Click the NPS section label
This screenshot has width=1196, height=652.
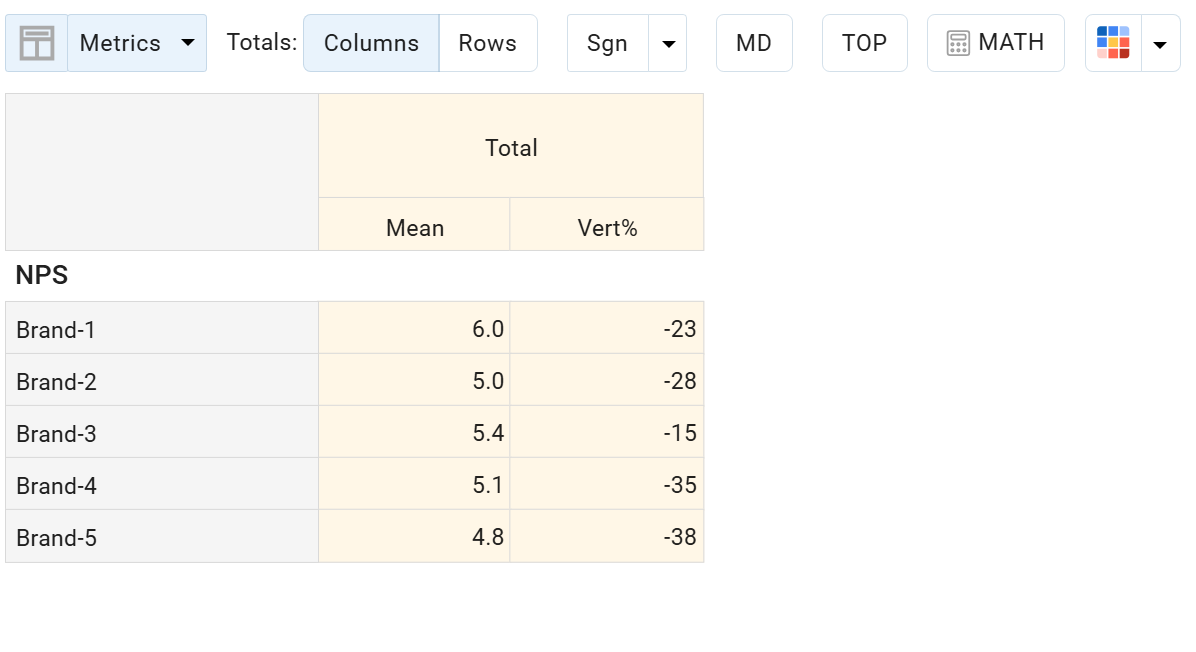pyautogui.click(x=41, y=275)
